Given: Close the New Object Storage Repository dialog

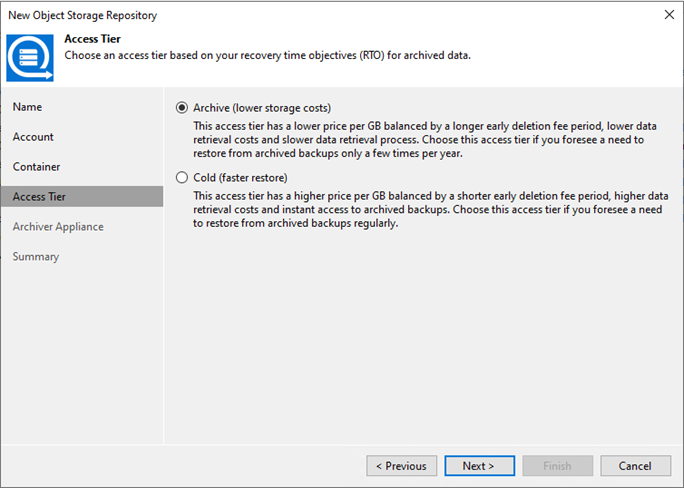Looking at the screenshot, I should tap(668, 15).
